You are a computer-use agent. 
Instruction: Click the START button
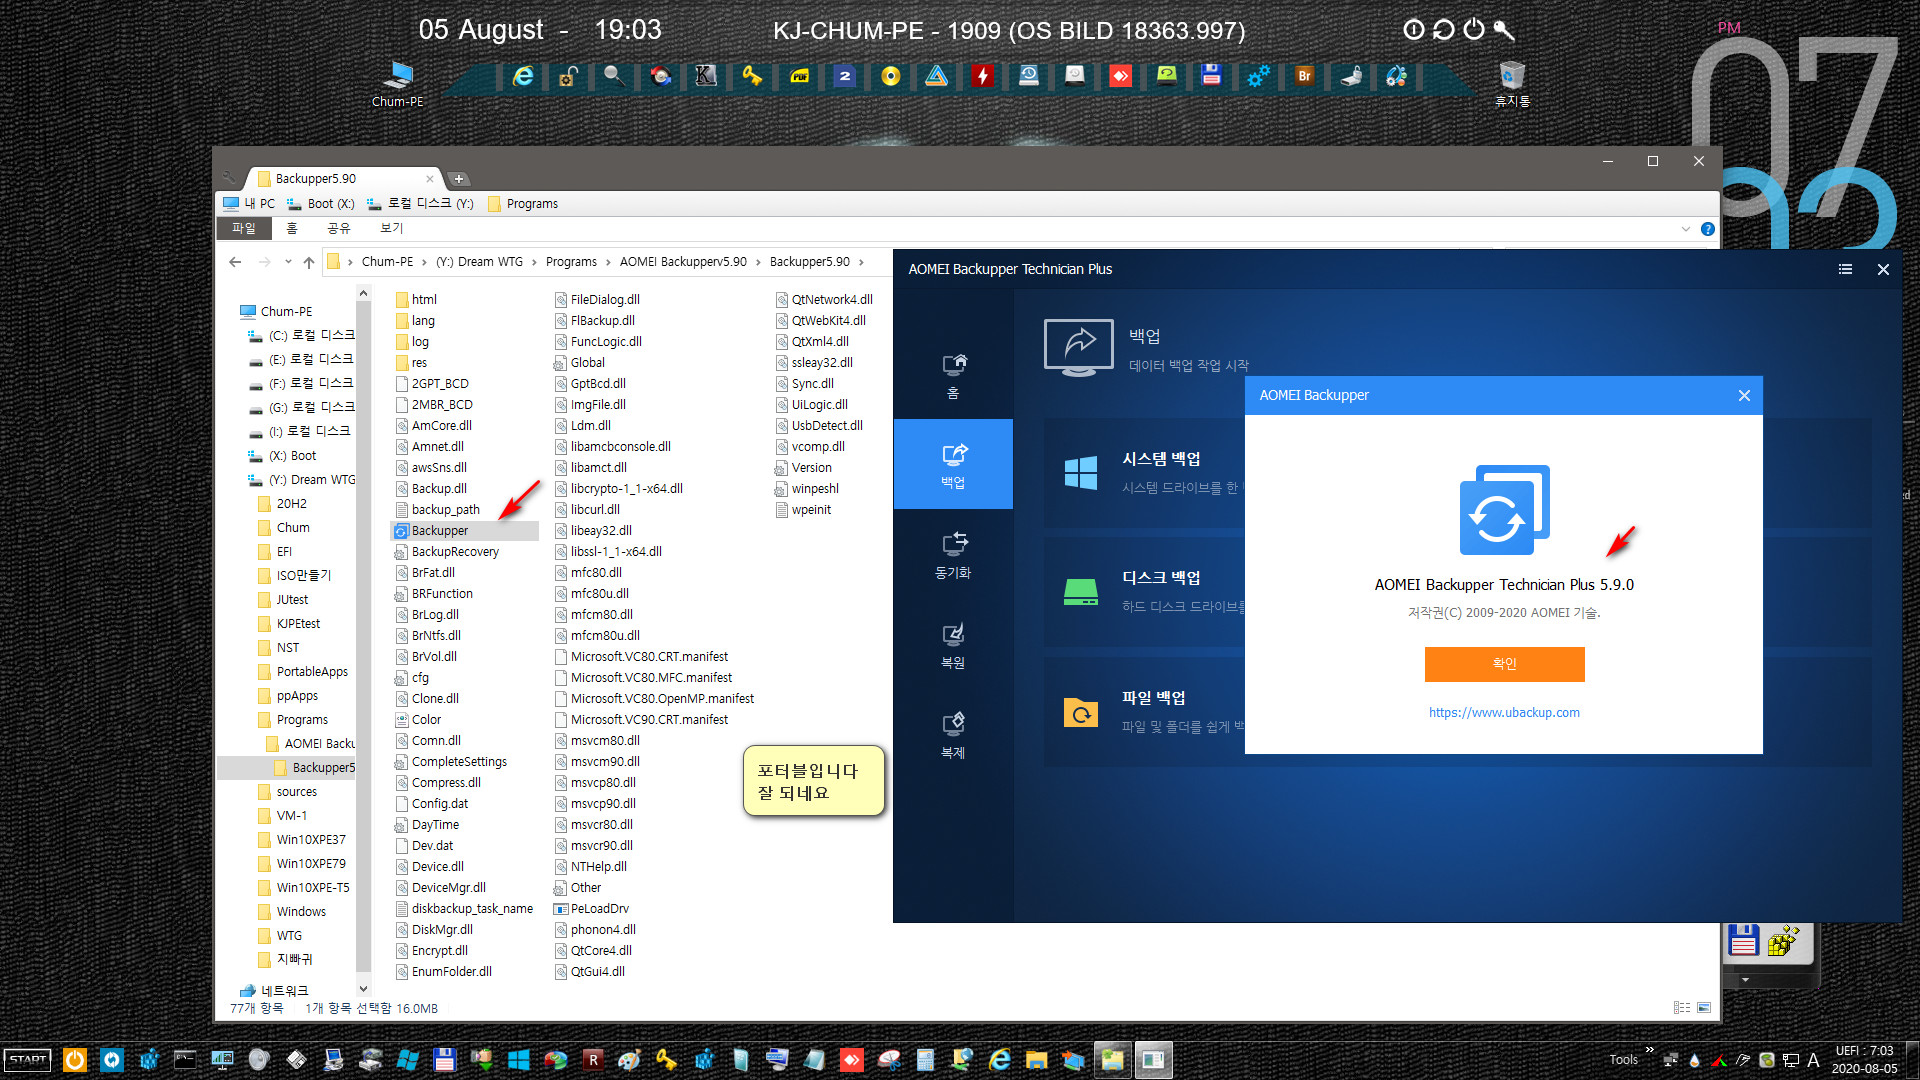(x=28, y=1059)
